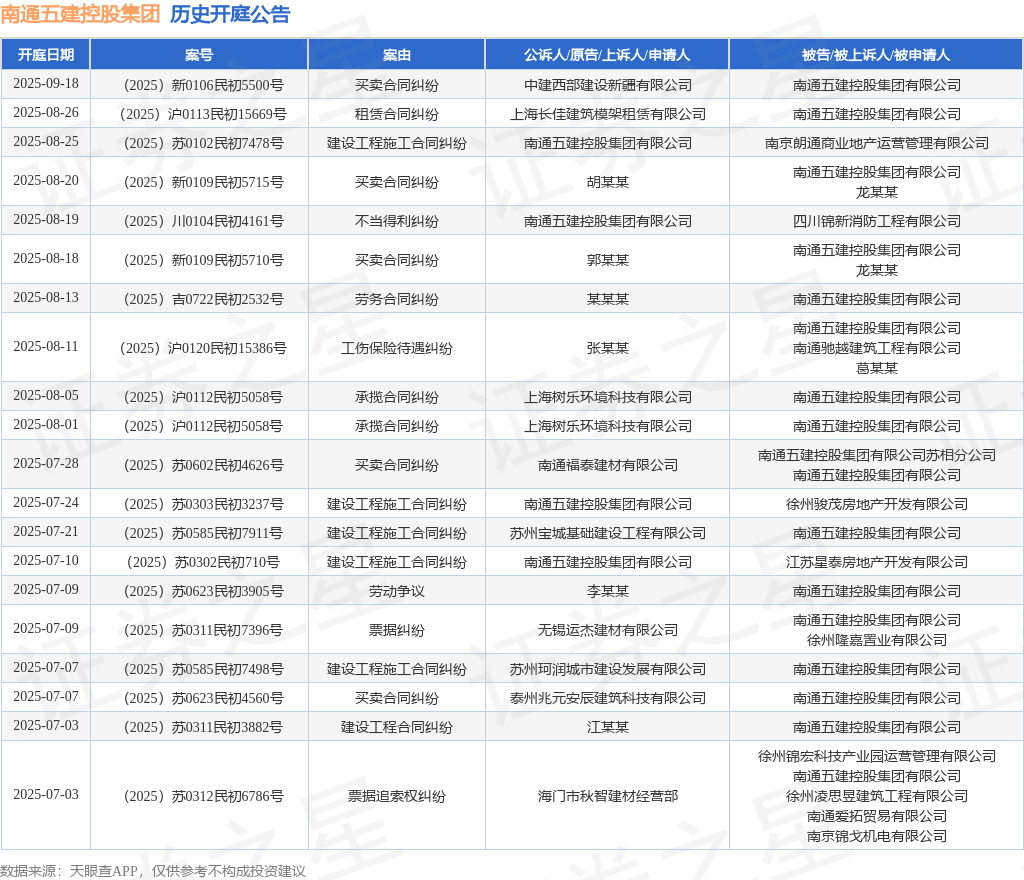Screen dimensions: 1024x880
Task: Click the 劳动争议 cause cell
Action: coord(396,591)
